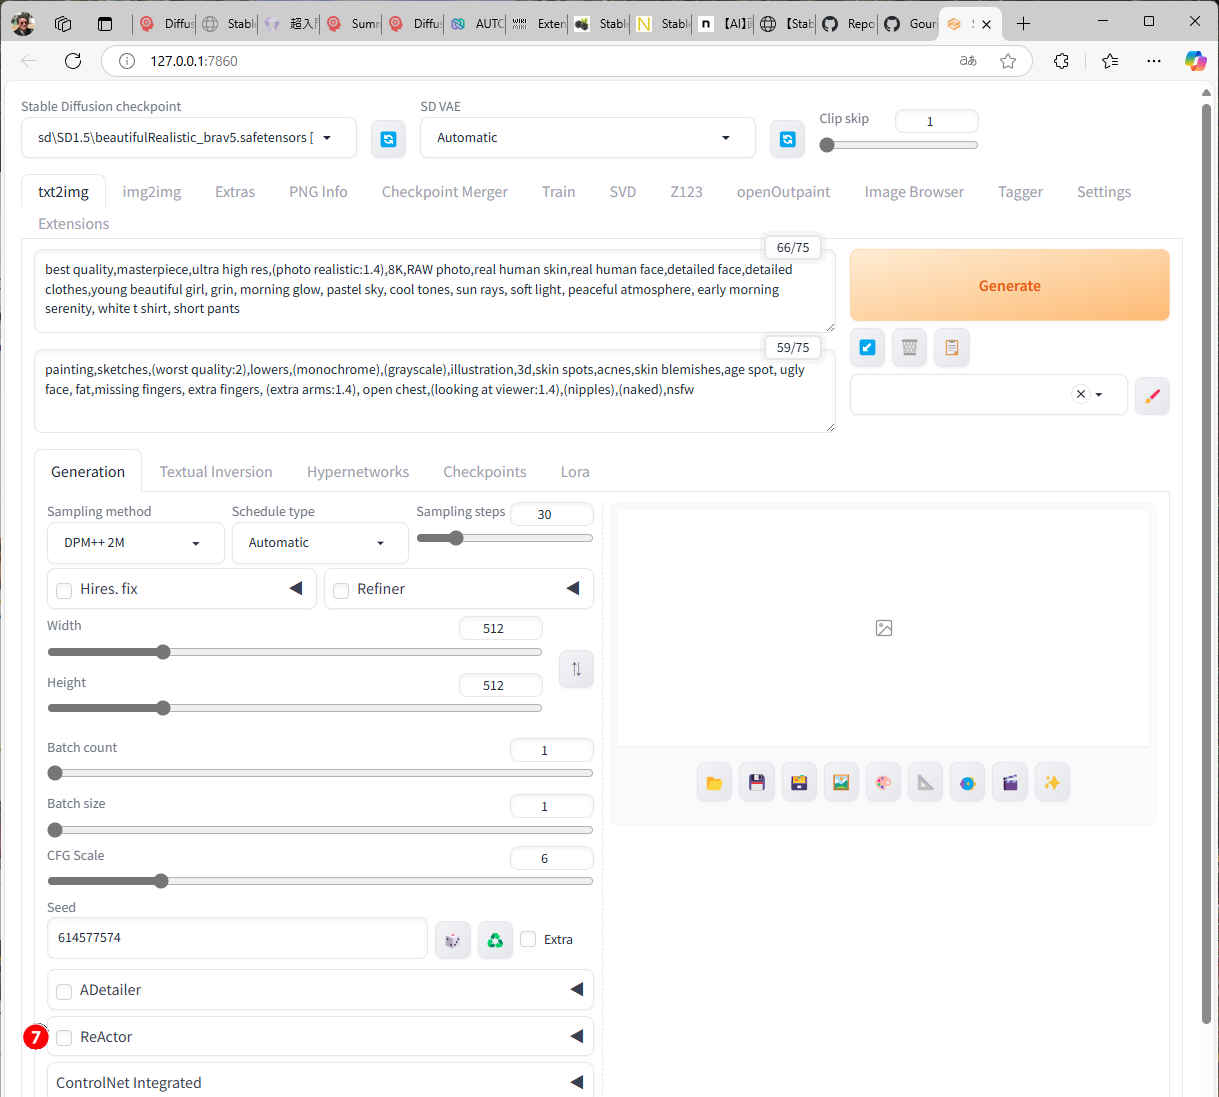Expand the ControlNet Integrated panel
The image size is (1219, 1097).
click(x=576, y=1082)
